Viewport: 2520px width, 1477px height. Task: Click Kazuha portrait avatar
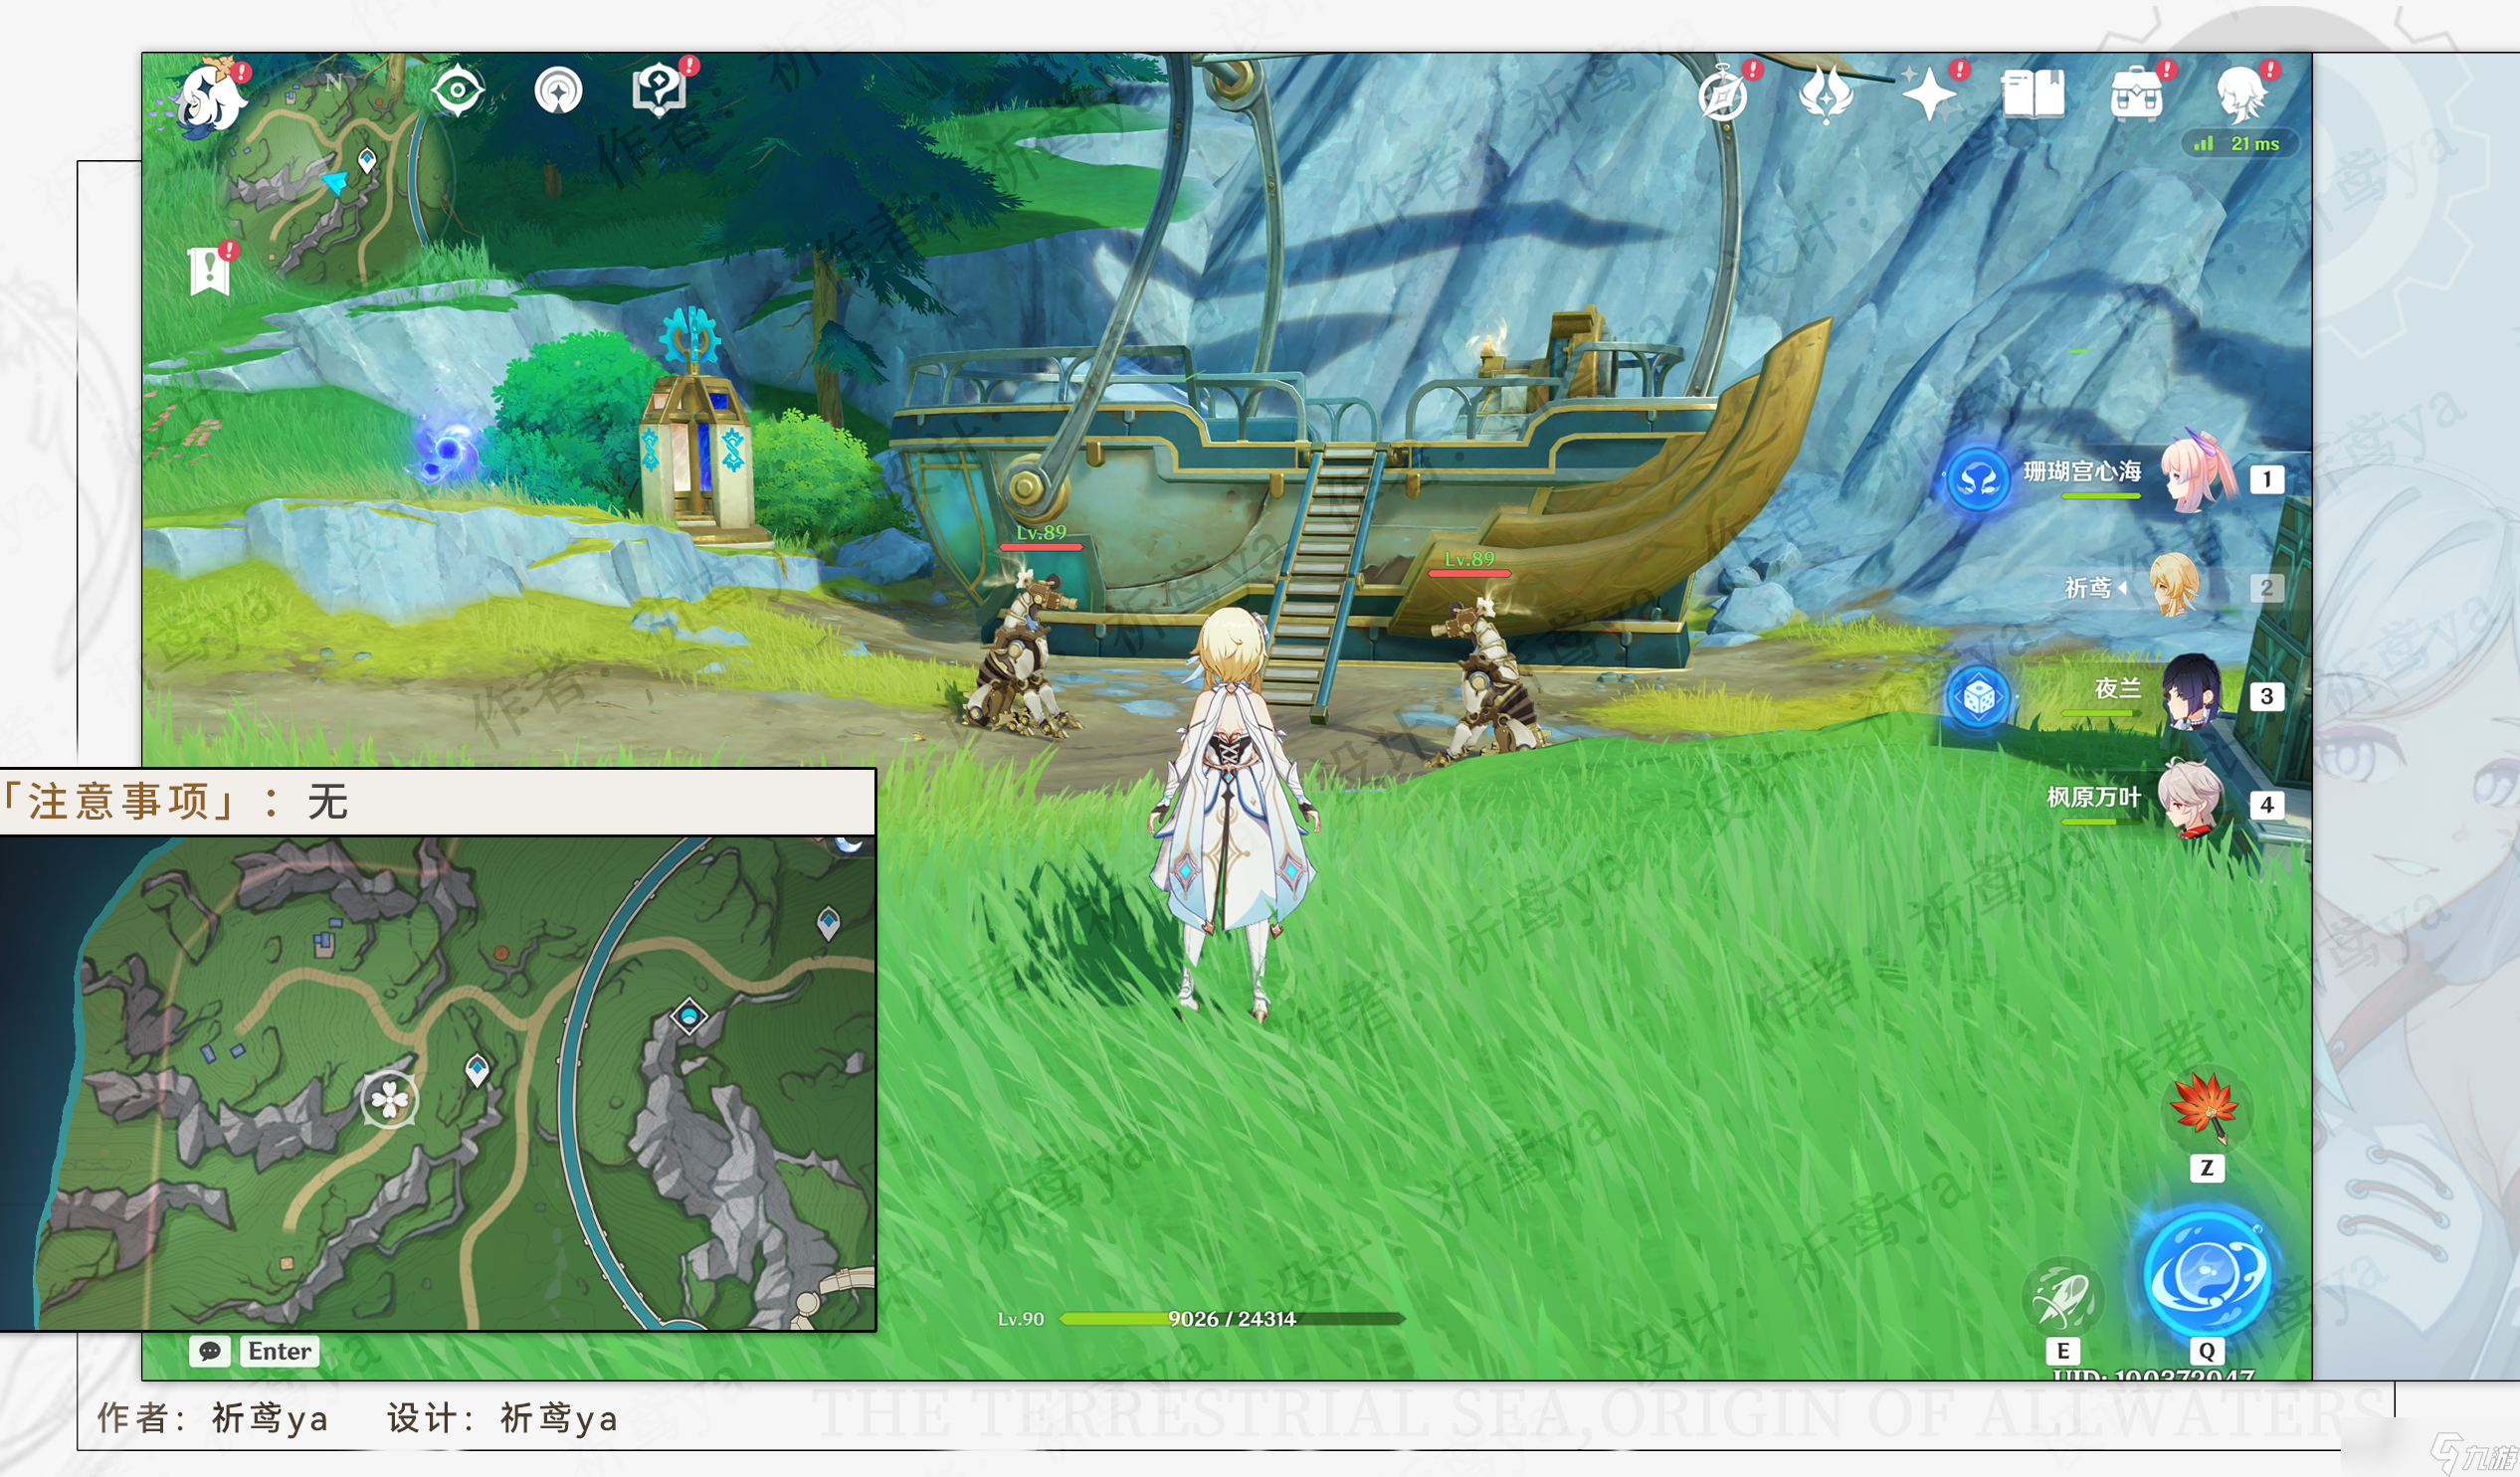tap(2190, 798)
